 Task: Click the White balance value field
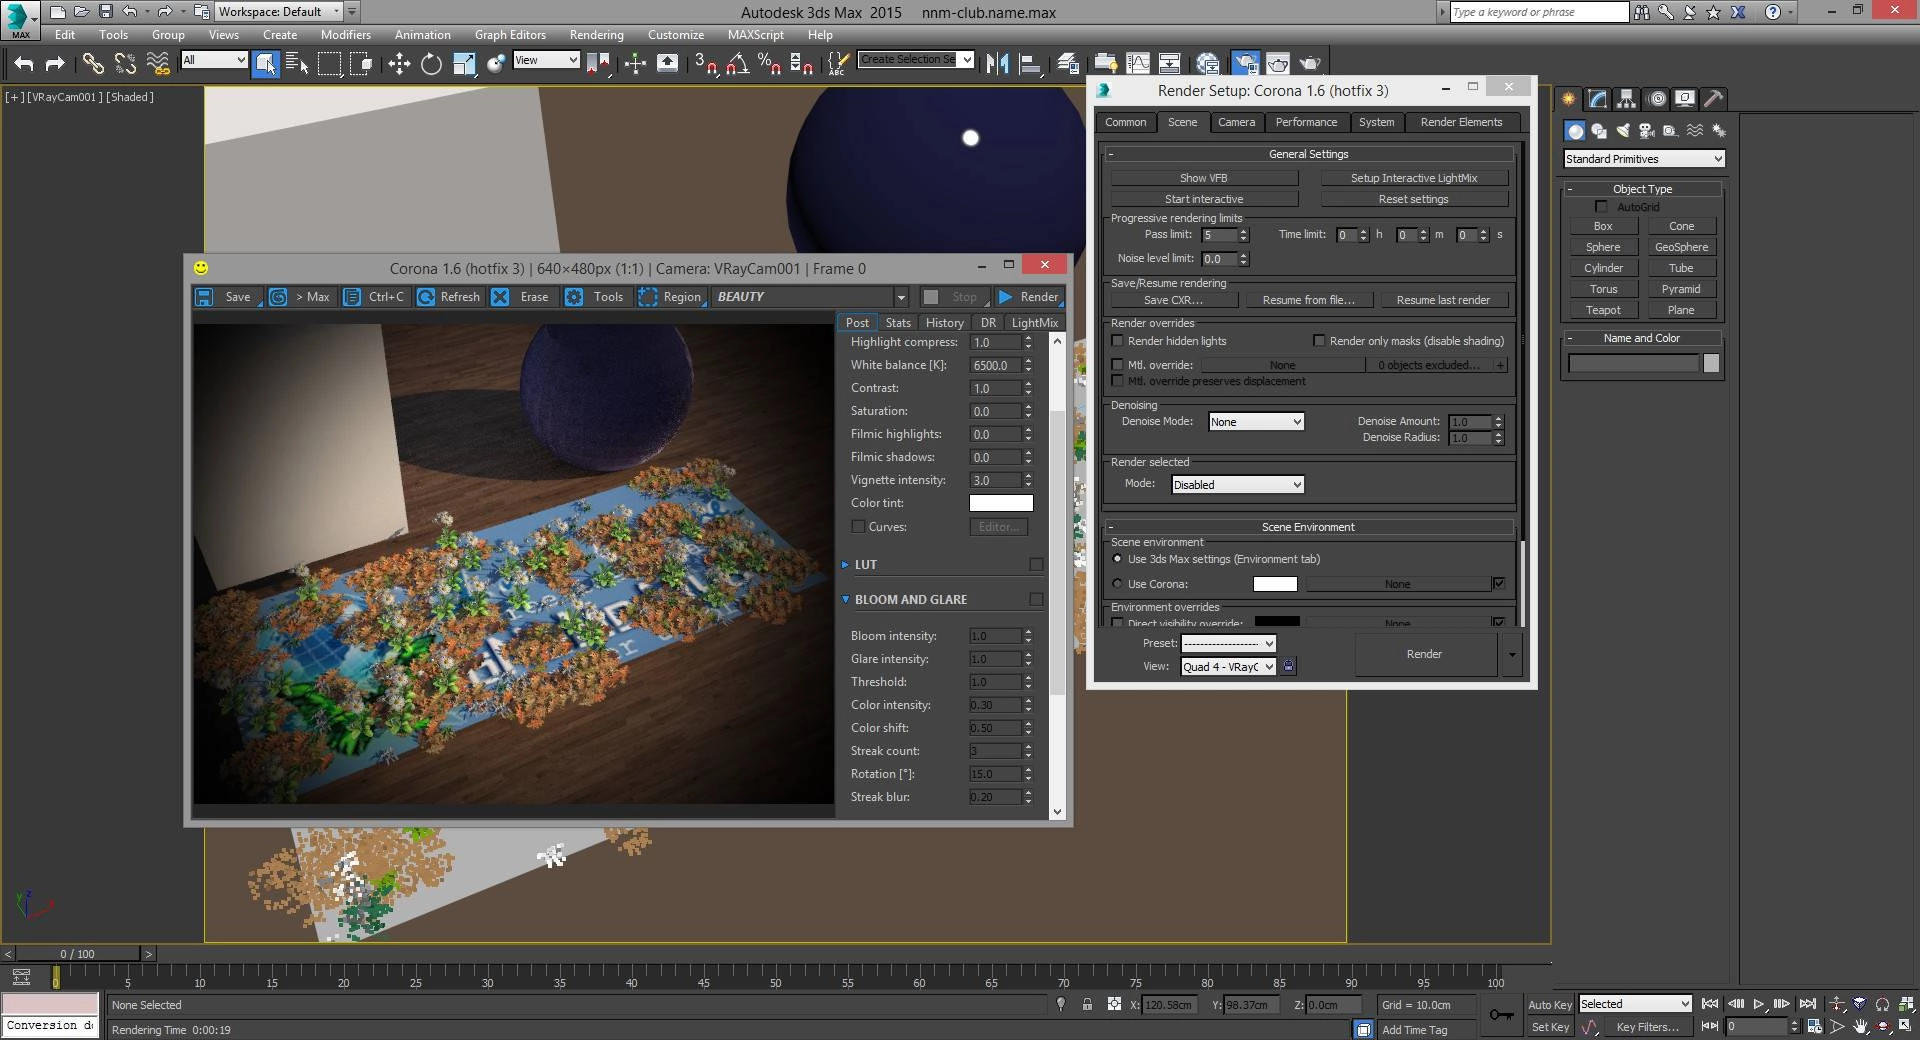coord(995,365)
